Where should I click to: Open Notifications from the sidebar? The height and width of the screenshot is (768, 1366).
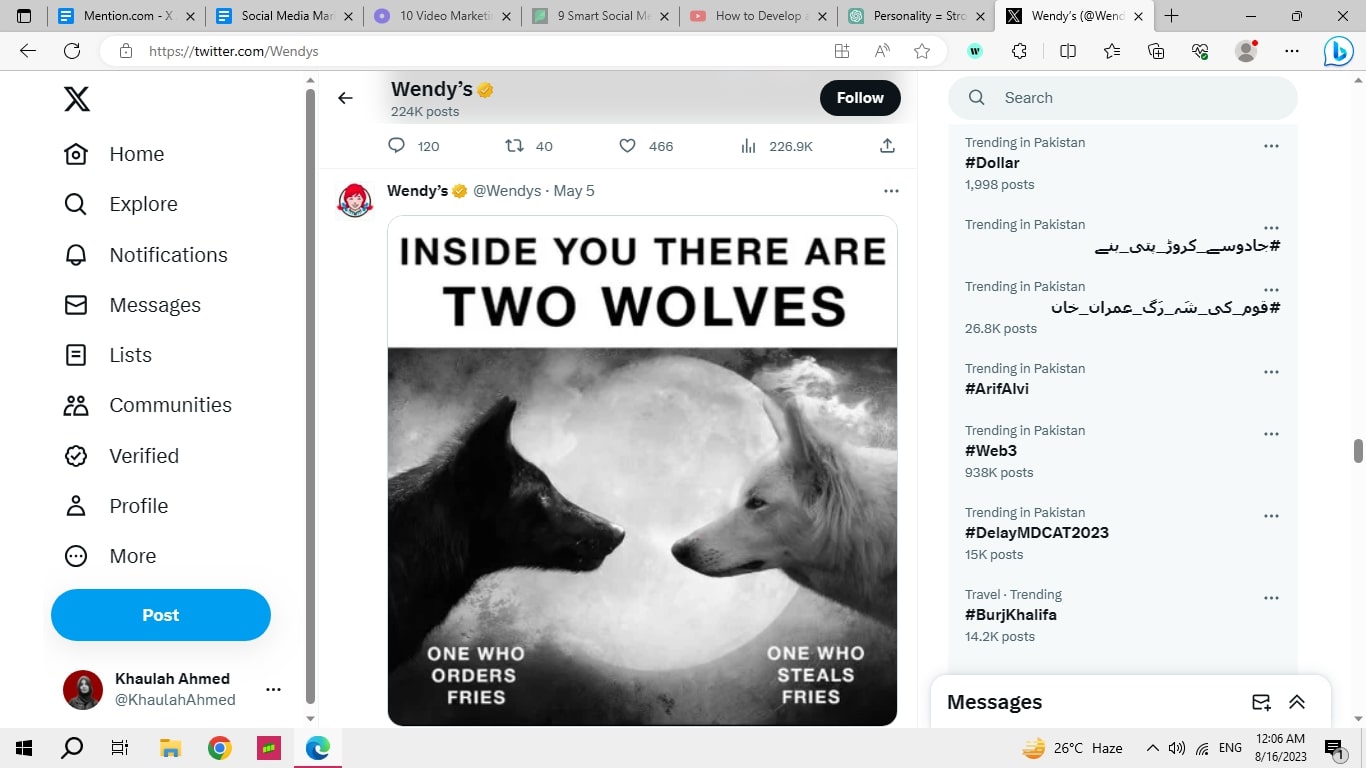point(145,255)
